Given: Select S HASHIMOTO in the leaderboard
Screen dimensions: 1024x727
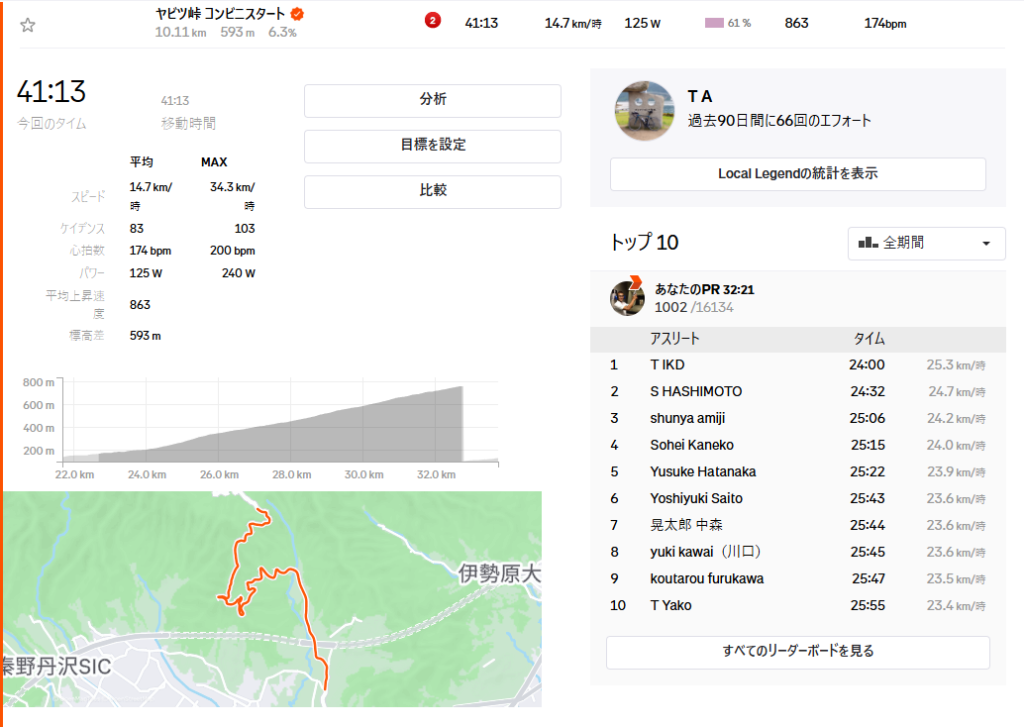Looking at the screenshot, I should (696, 391).
